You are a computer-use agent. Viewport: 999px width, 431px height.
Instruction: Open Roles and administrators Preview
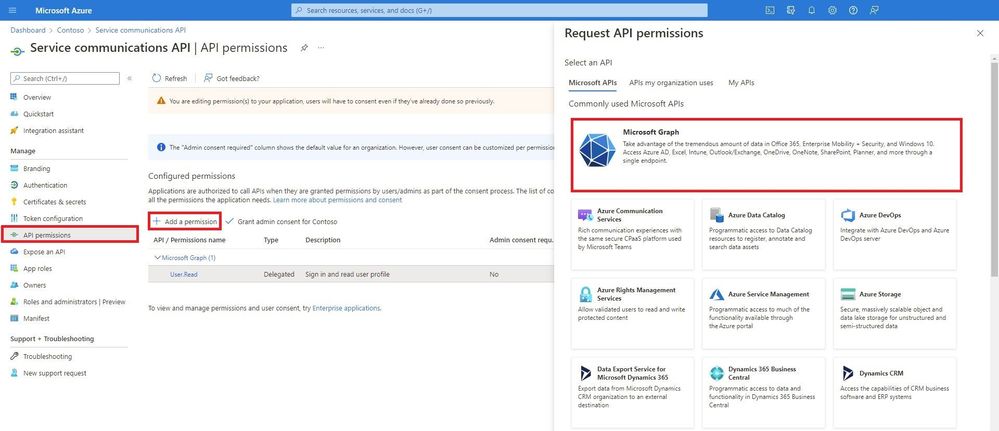[74, 302]
